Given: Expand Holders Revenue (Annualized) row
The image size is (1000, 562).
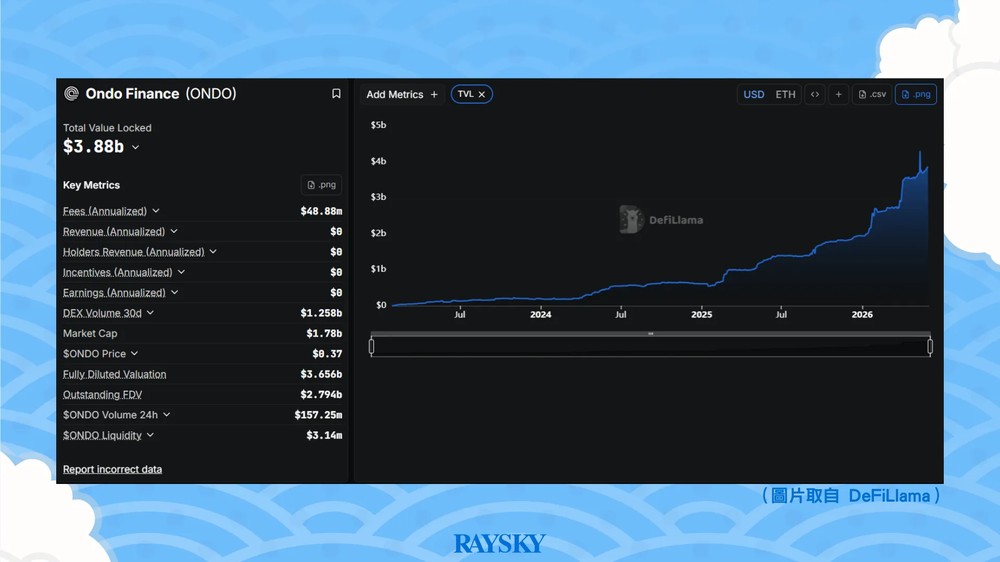Looking at the screenshot, I should [213, 251].
